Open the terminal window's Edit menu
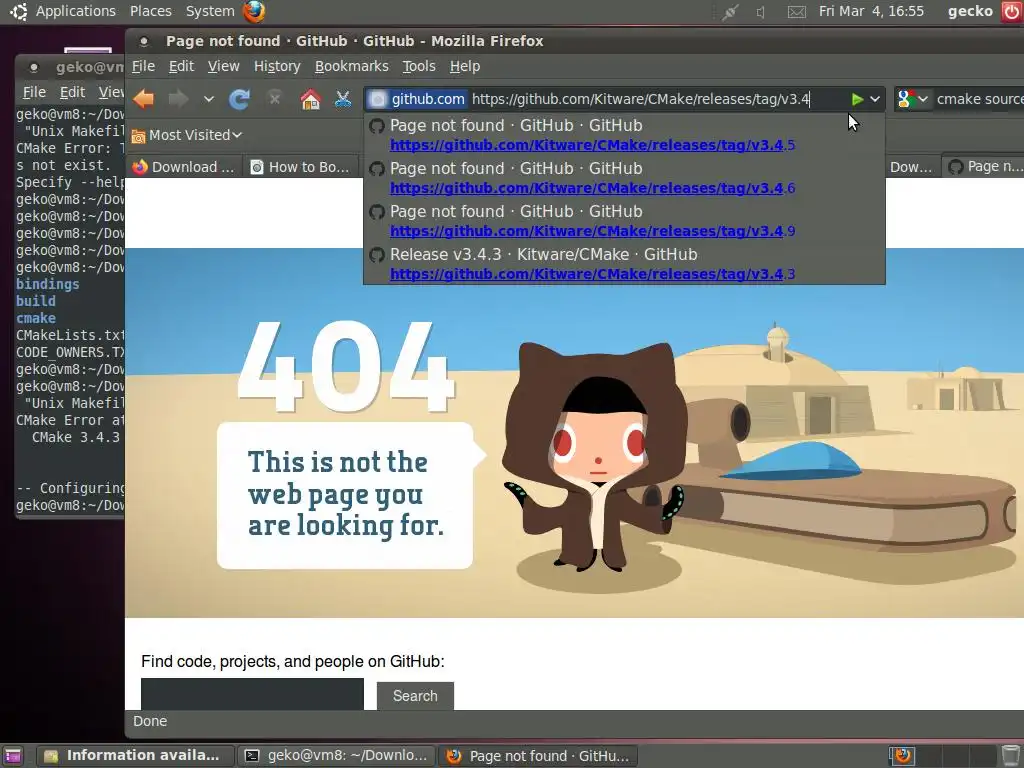 (72, 92)
